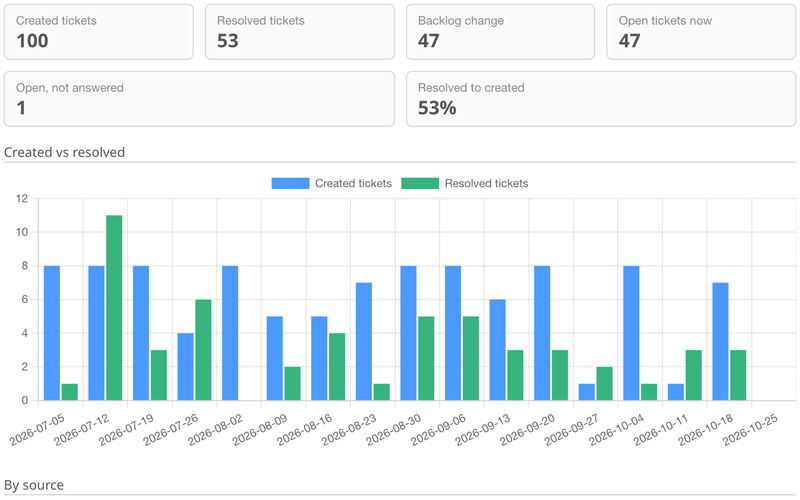This screenshot has height=500, width=800.
Task: Click the green resolved bar for 2026-07-26
Action: 204,350
